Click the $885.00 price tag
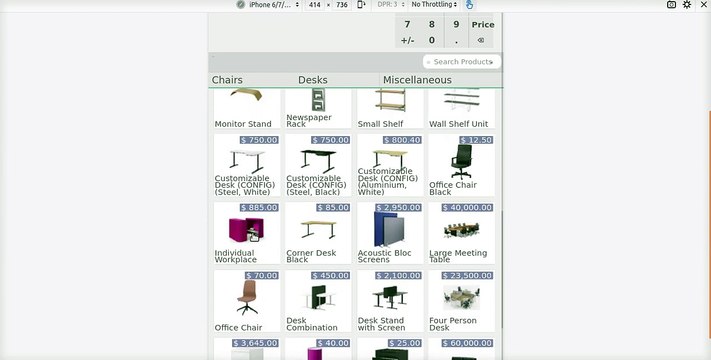Screen dimensions: 711x360 259,208
